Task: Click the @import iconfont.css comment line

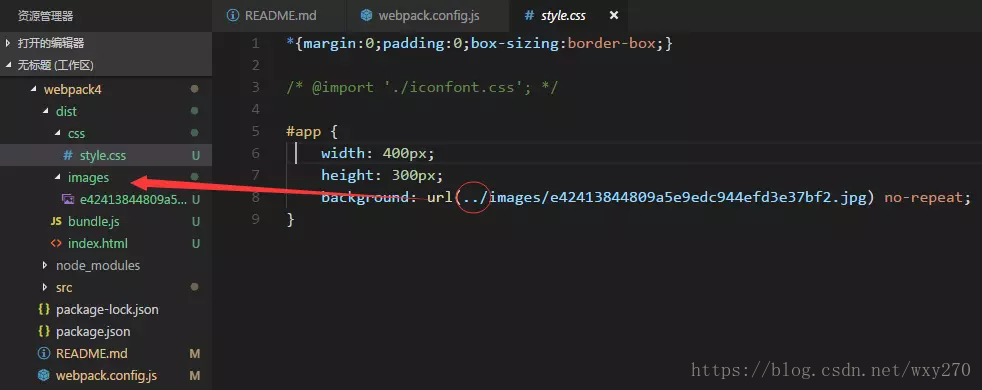Action: [421, 88]
